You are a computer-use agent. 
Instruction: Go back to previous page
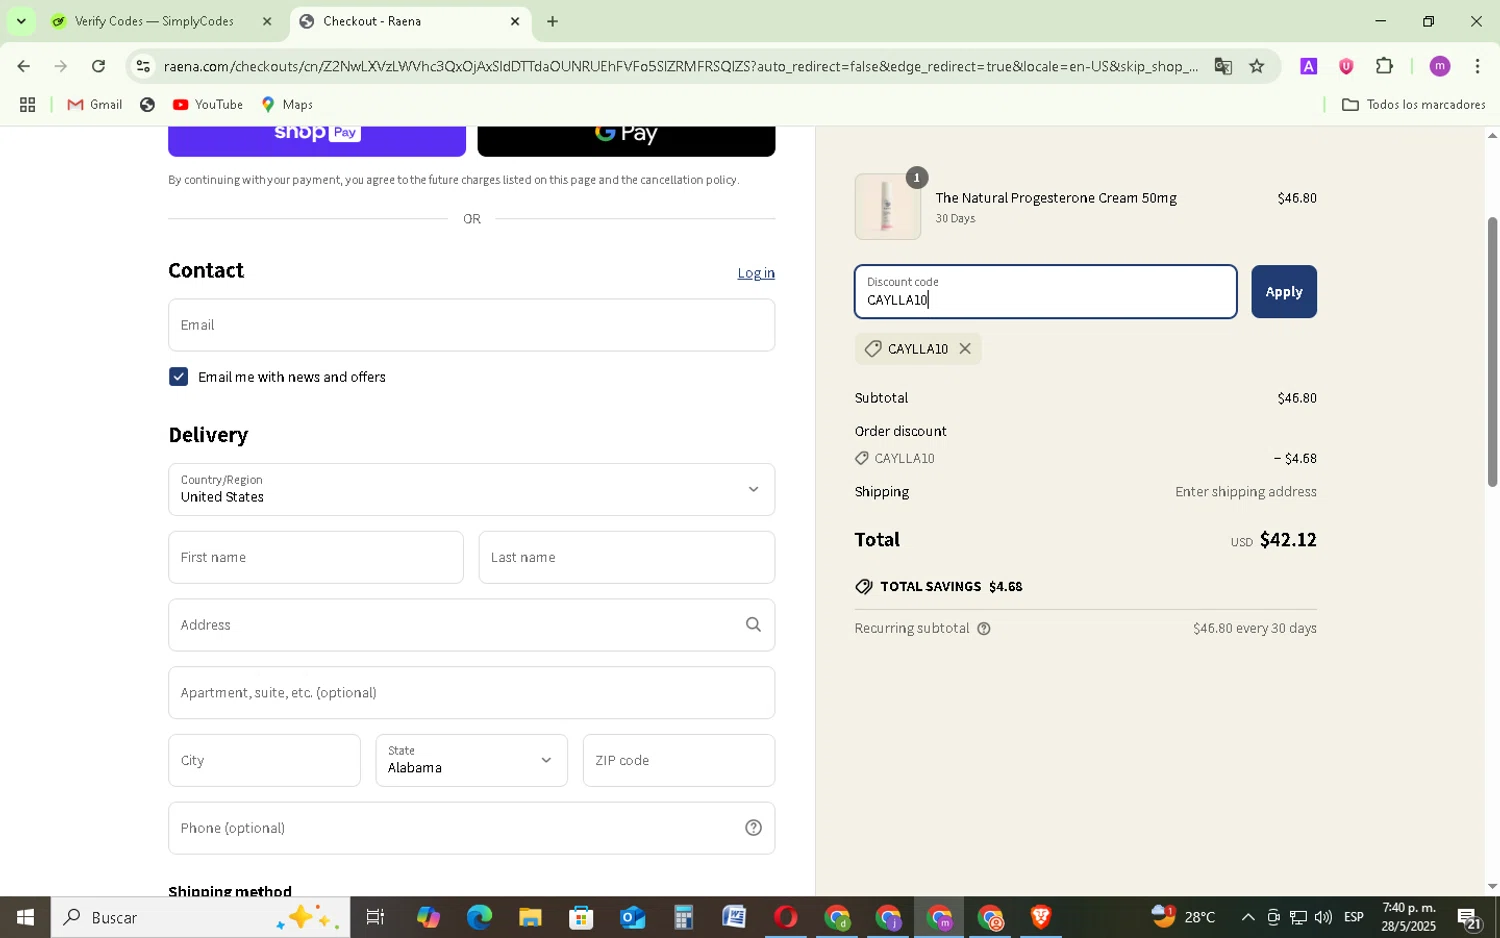(23, 66)
